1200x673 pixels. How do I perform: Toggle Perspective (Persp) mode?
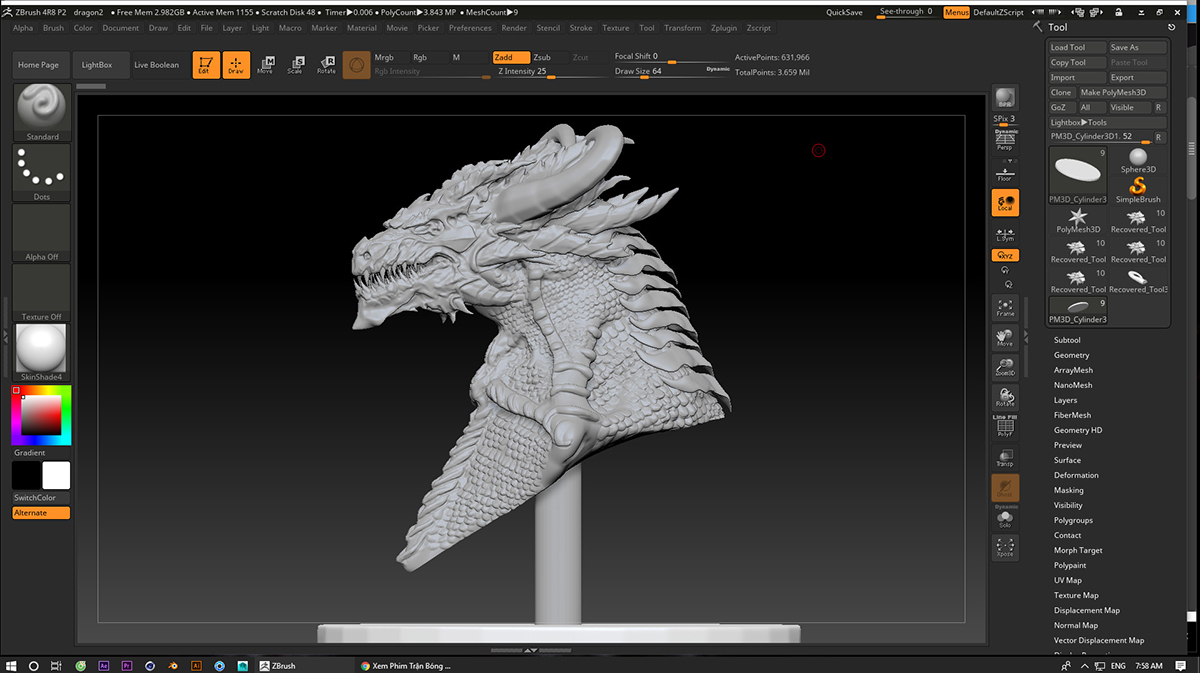coord(1005,141)
